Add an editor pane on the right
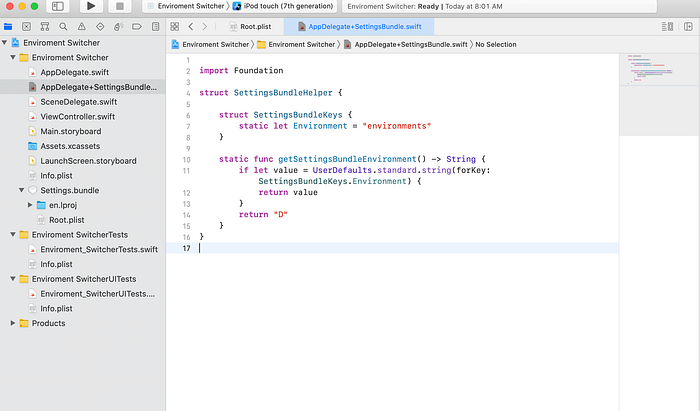 click(x=688, y=27)
